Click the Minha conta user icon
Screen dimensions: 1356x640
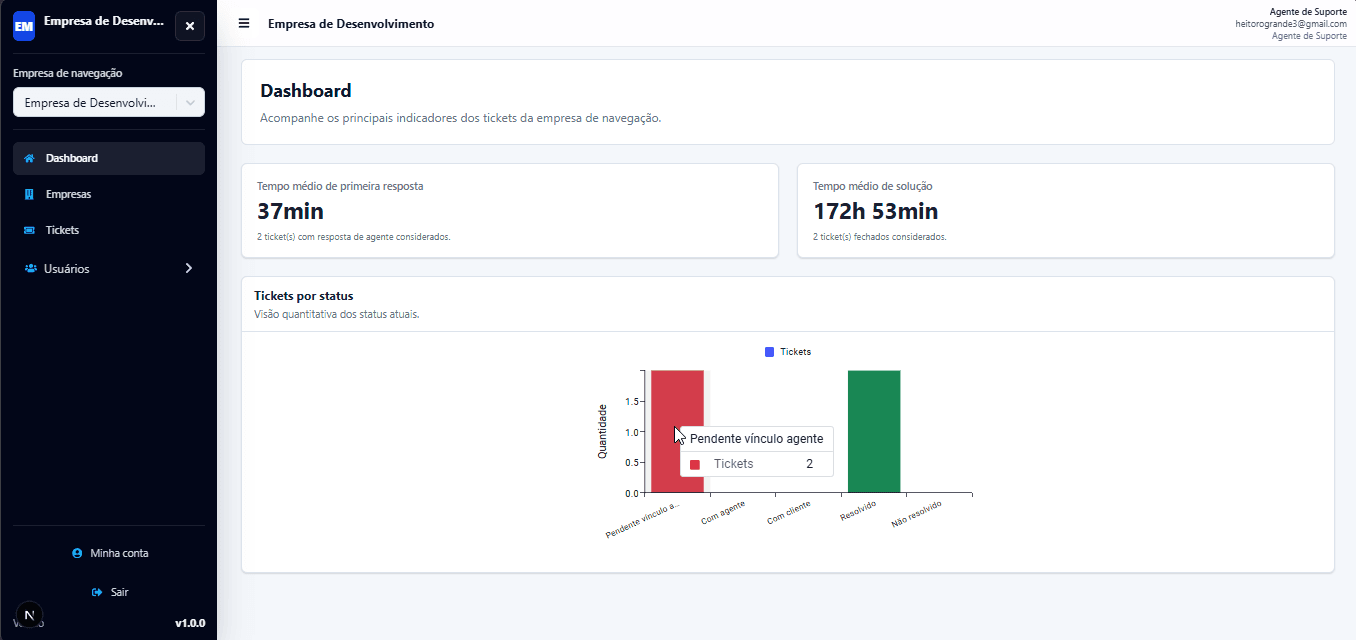[x=77, y=553]
